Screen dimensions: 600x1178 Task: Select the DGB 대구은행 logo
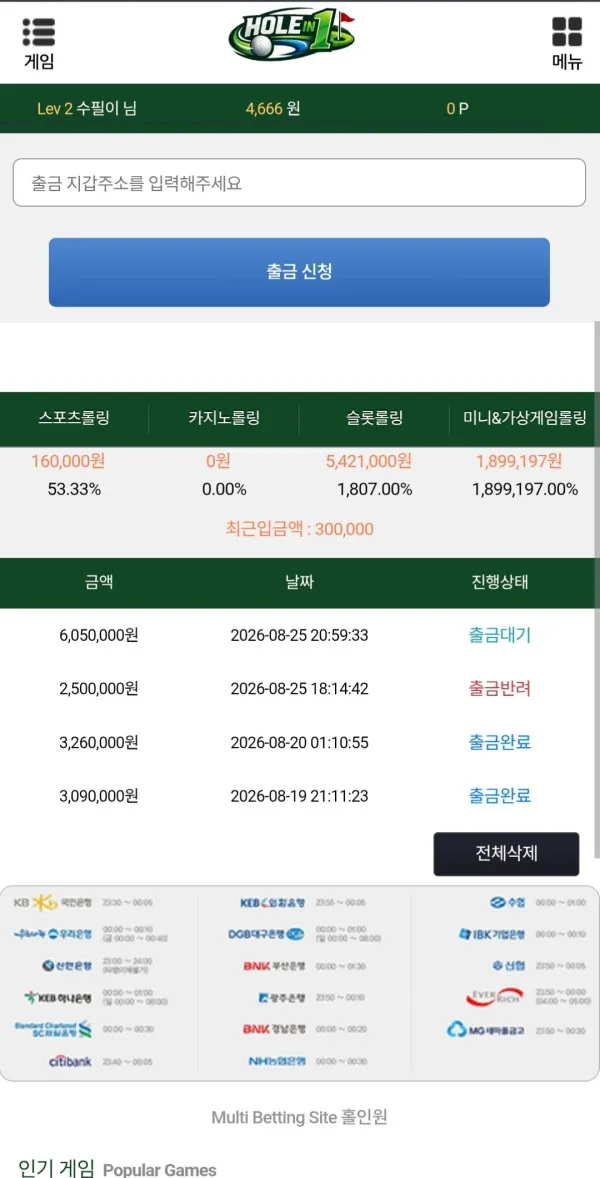coord(267,934)
